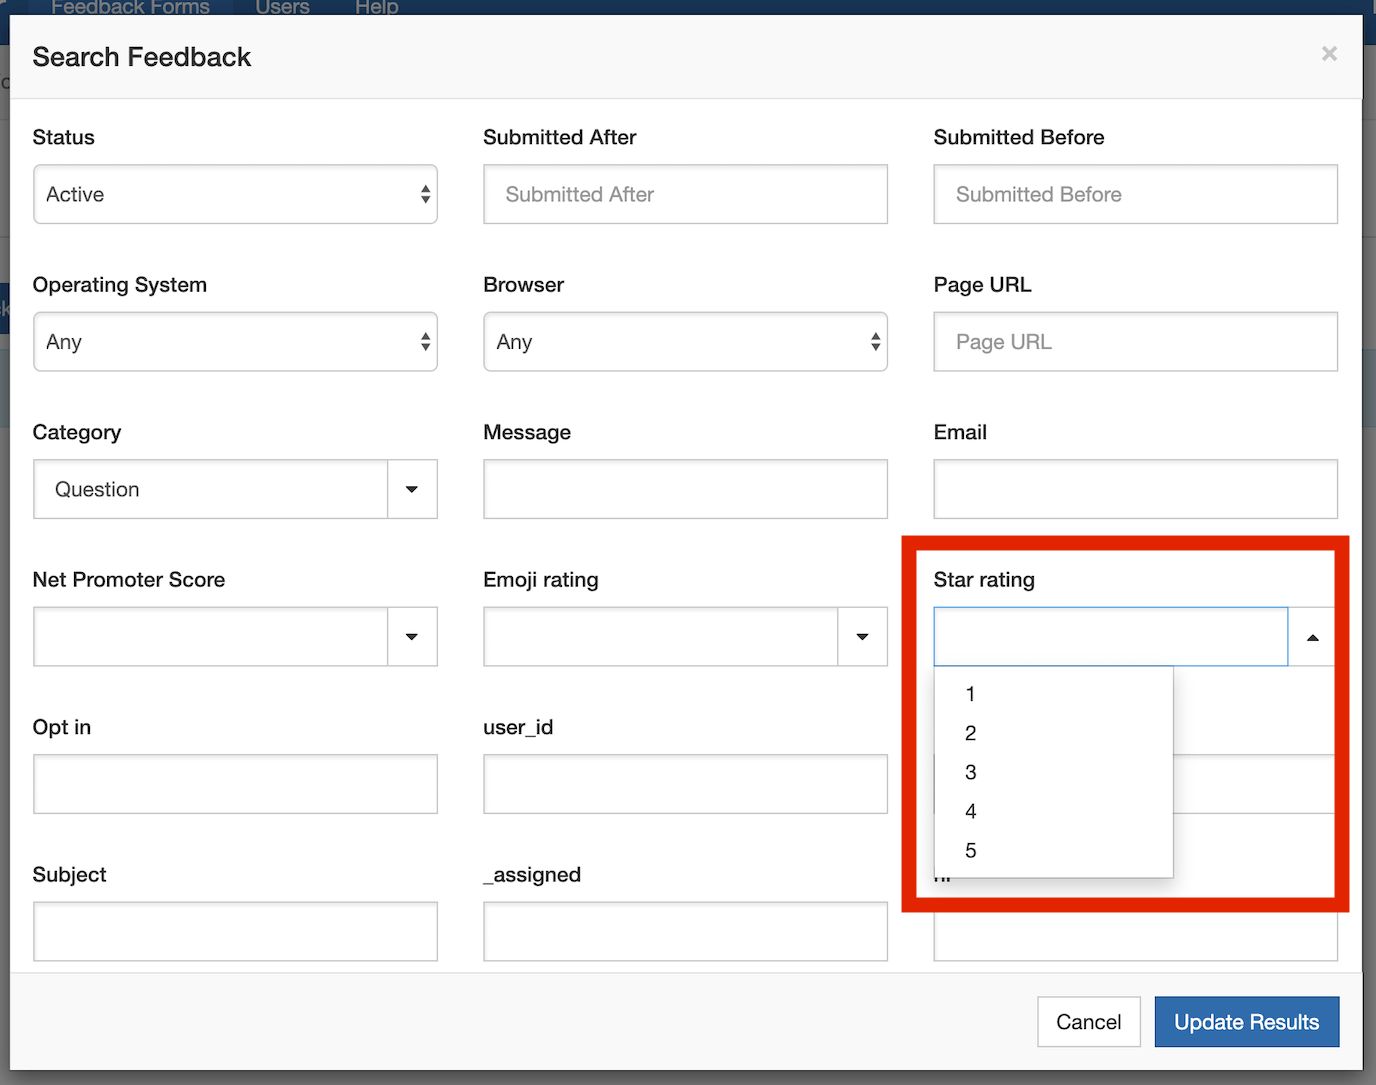
Task: Click the Update Results button
Action: (1246, 1021)
